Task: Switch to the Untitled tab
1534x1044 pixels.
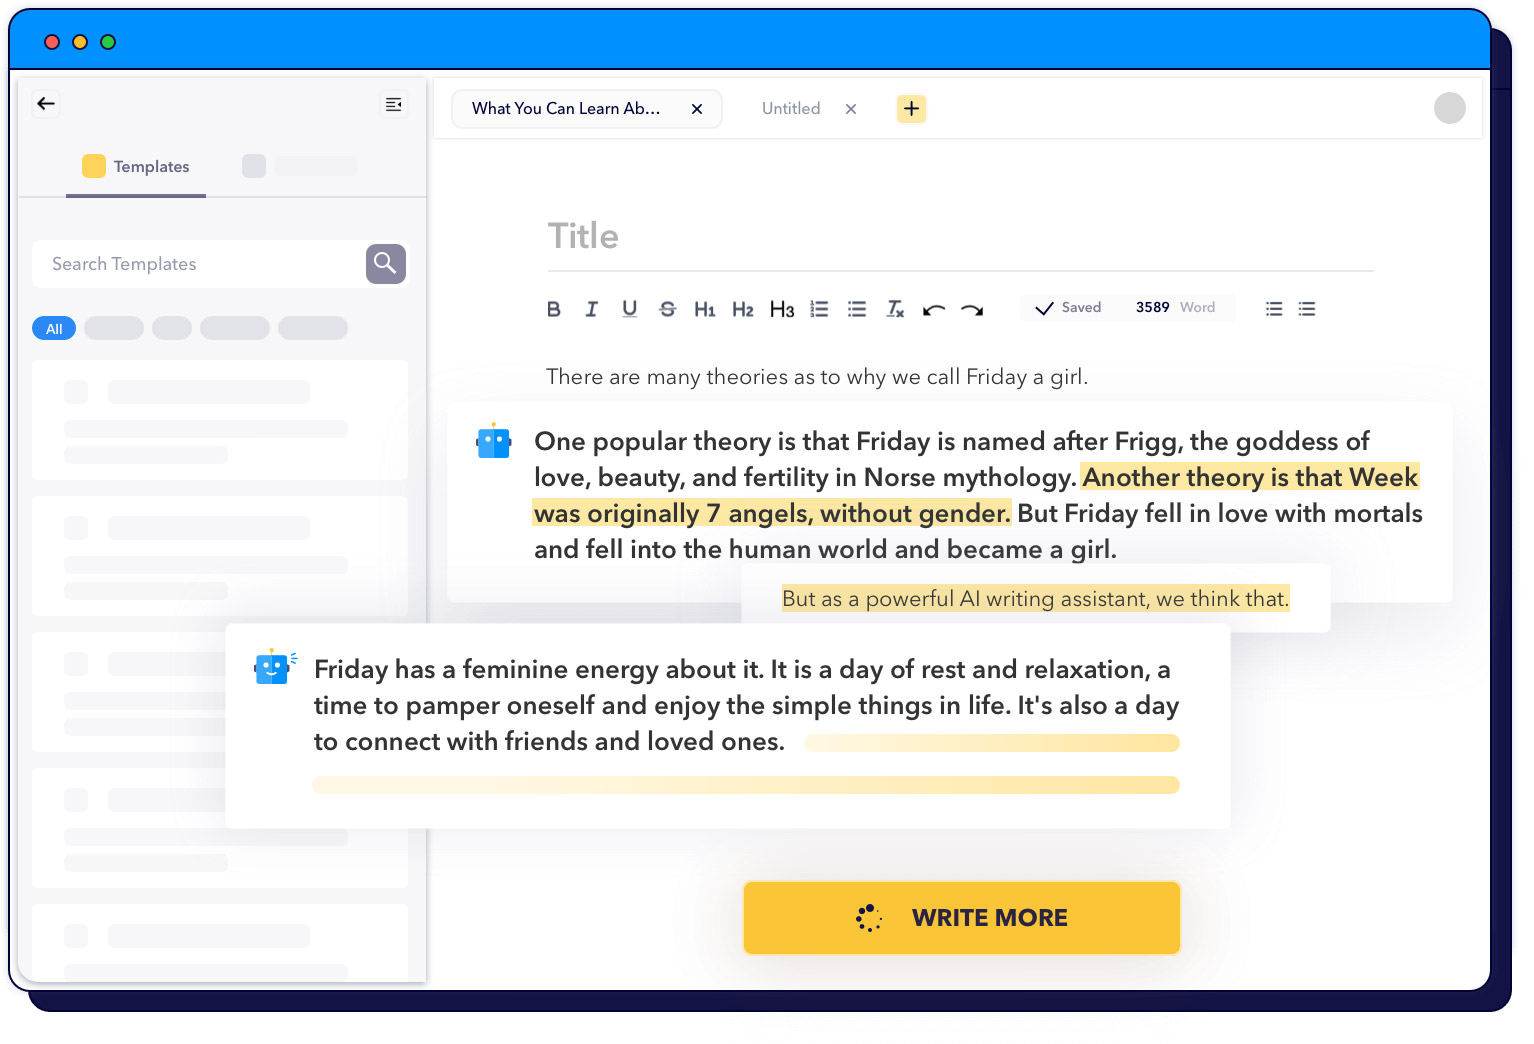Action: tap(791, 108)
